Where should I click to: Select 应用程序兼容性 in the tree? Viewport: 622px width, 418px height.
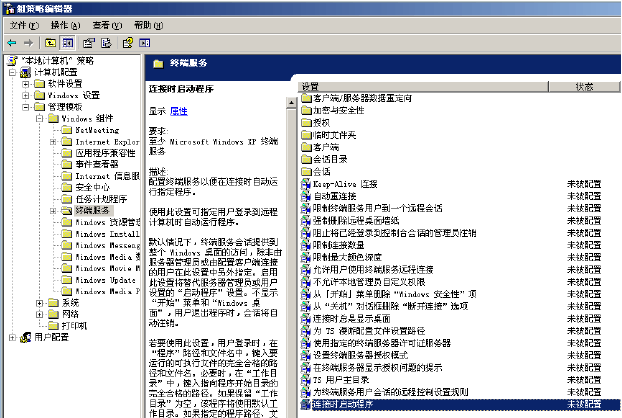click(106, 153)
